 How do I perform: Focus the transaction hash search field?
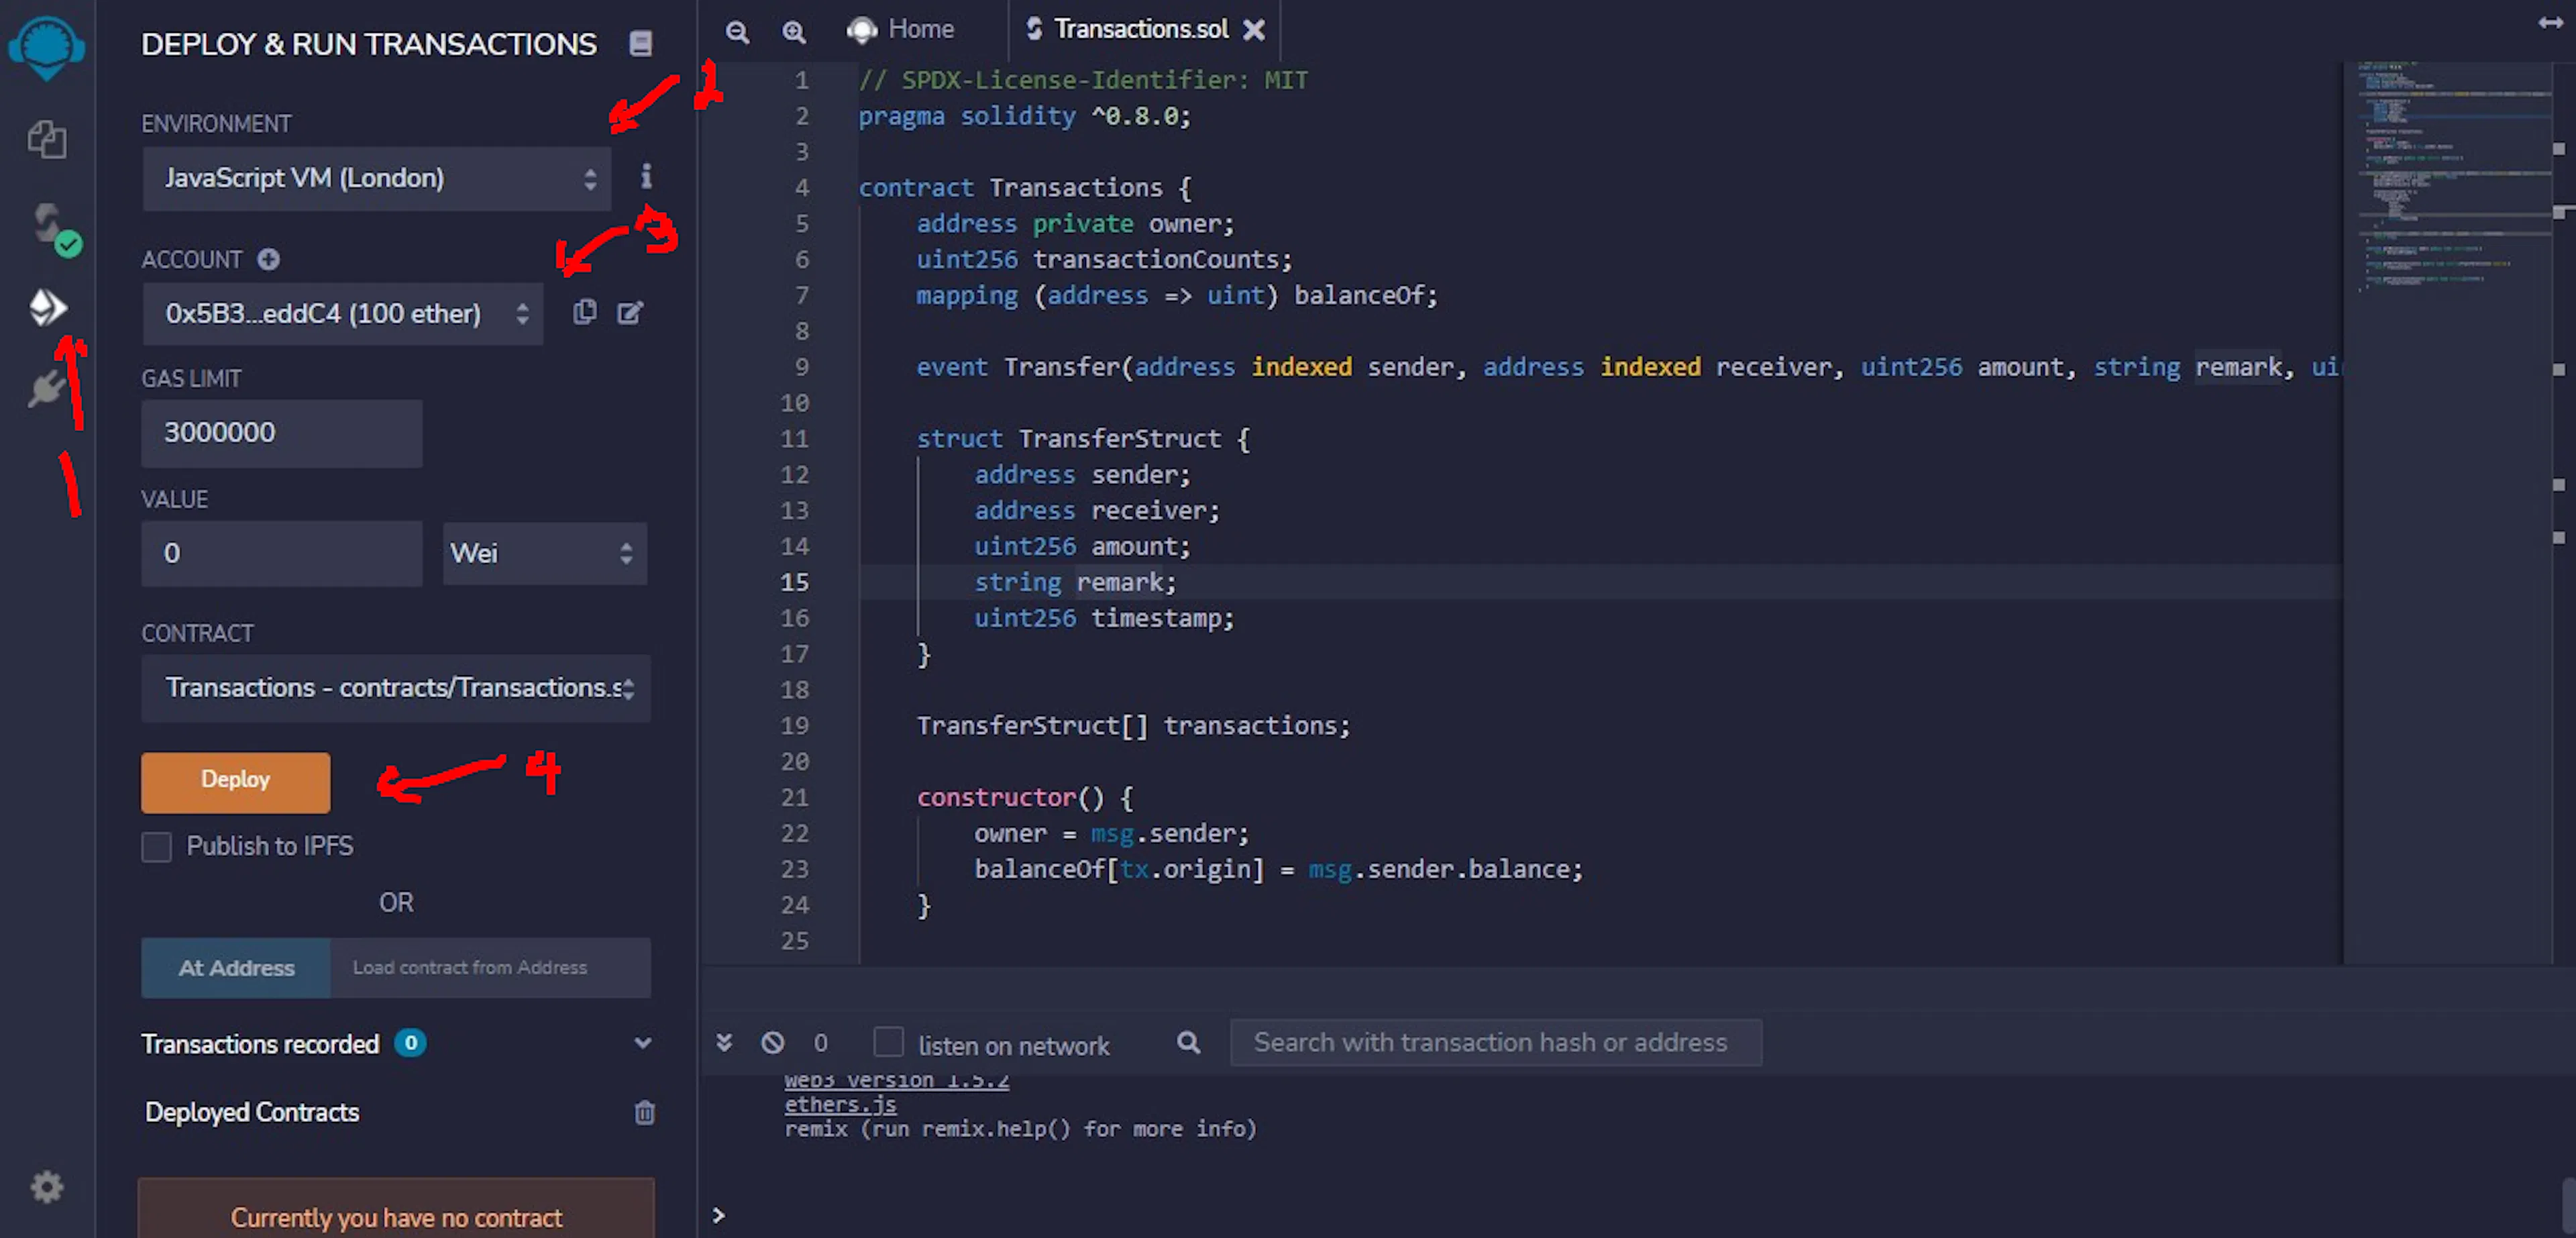pos(1495,1042)
